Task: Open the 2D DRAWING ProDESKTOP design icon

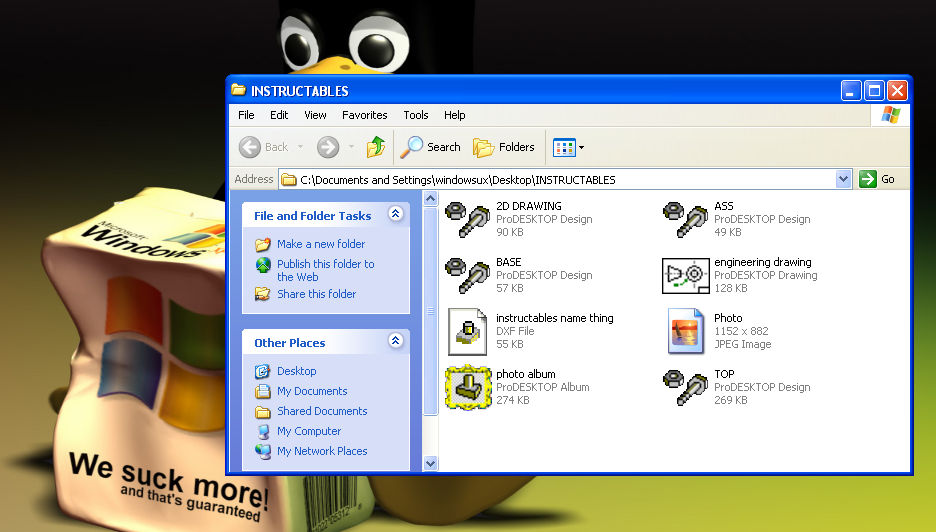Action: click(x=467, y=220)
